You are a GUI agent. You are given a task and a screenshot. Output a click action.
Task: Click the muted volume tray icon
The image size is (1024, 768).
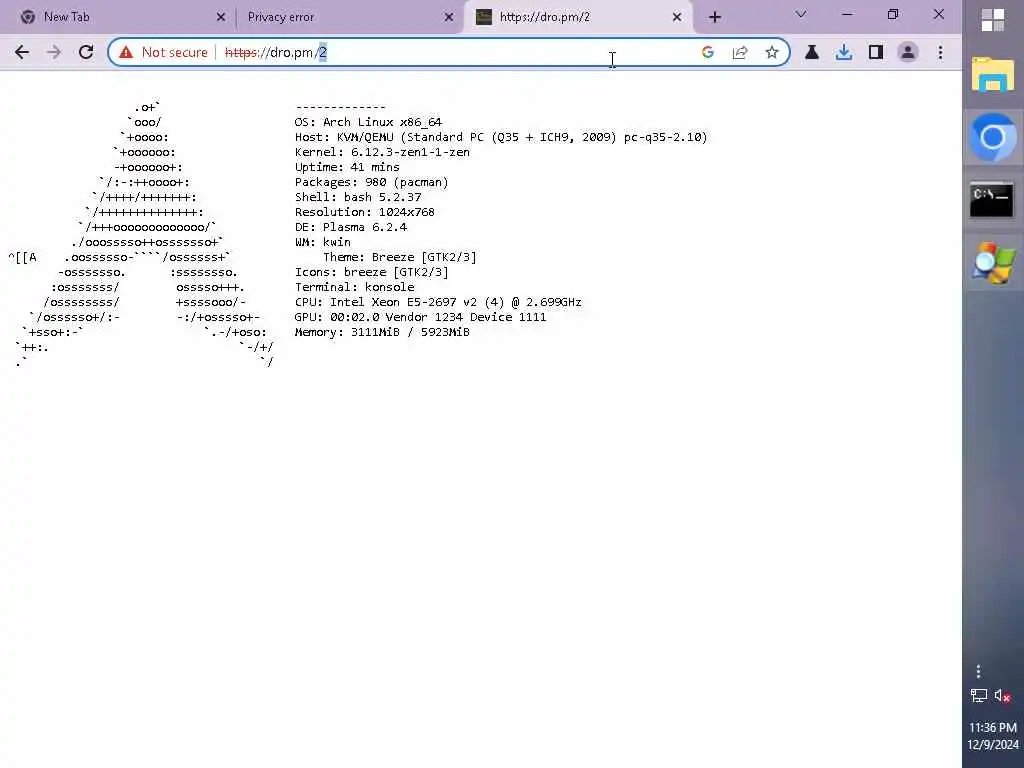(x=1002, y=696)
